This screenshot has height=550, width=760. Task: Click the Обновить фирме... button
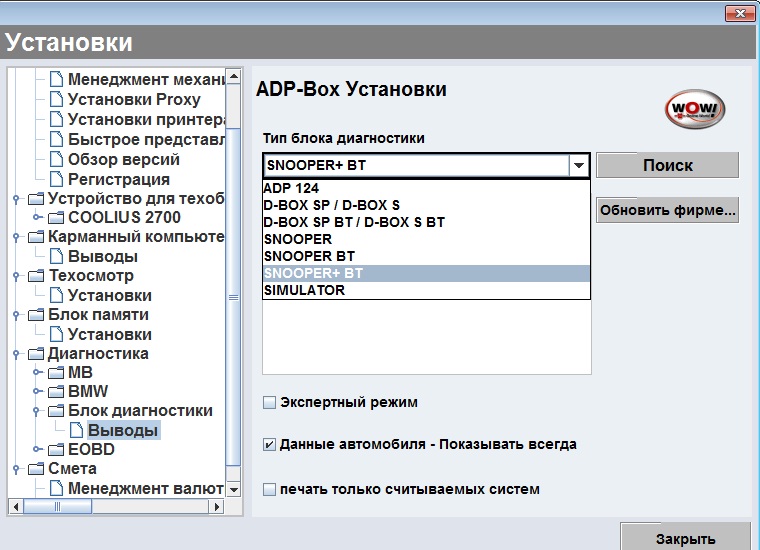pyautogui.click(x=667, y=210)
